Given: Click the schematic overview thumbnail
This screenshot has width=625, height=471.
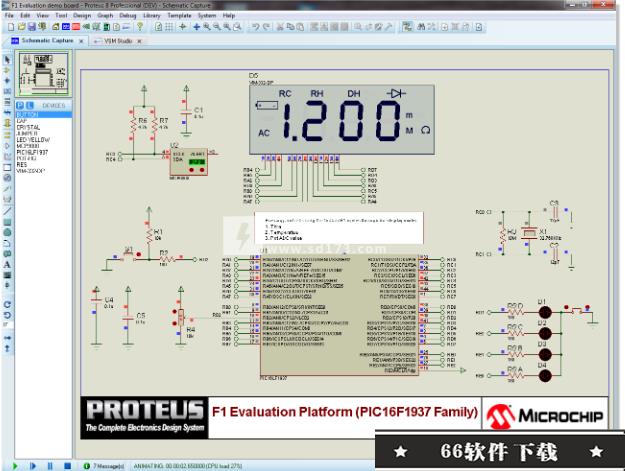Looking at the screenshot, I should (43, 73).
